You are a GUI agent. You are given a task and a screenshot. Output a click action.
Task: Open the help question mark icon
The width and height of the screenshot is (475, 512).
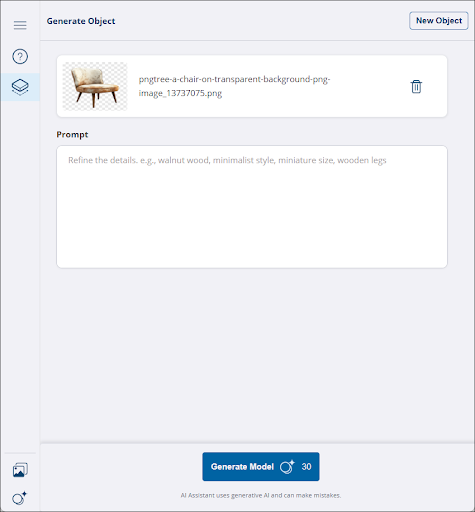(x=20, y=56)
